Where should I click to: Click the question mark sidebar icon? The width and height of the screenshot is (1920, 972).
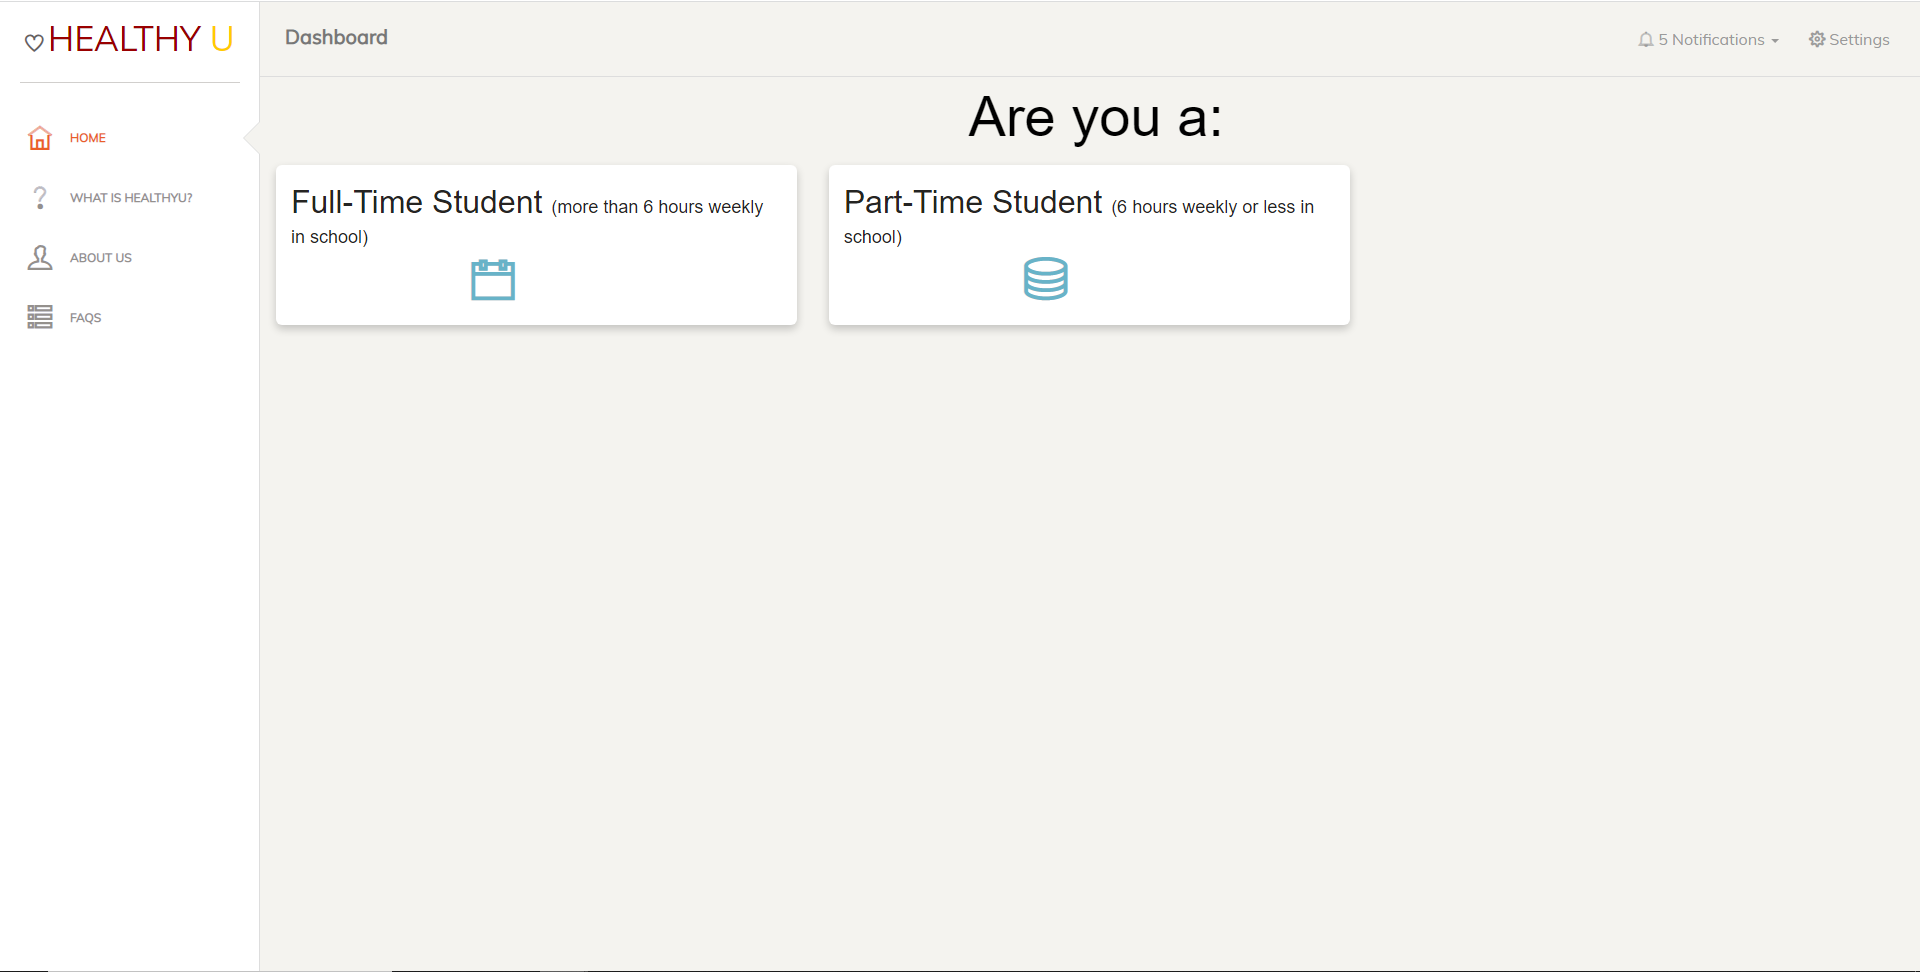[x=40, y=198]
